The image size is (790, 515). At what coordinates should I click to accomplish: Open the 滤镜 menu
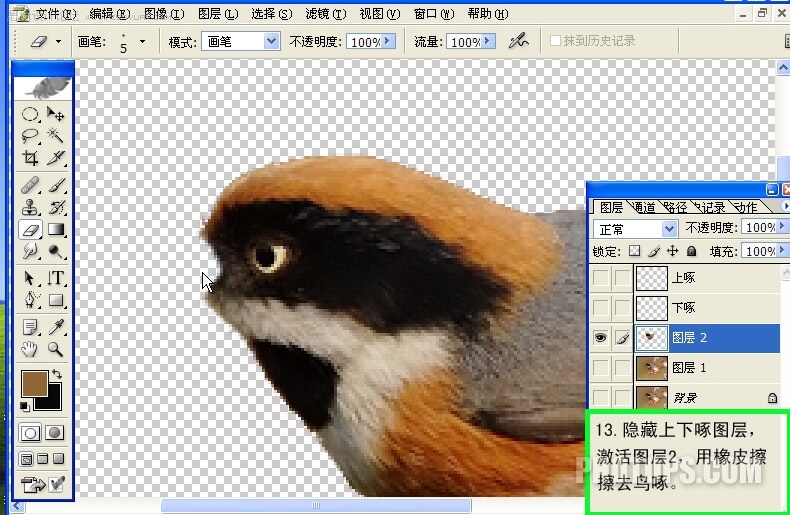tap(325, 14)
